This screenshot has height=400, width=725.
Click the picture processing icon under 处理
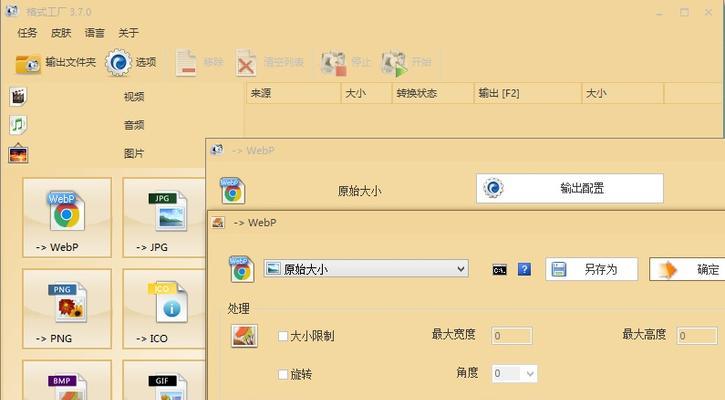click(x=244, y=336)
